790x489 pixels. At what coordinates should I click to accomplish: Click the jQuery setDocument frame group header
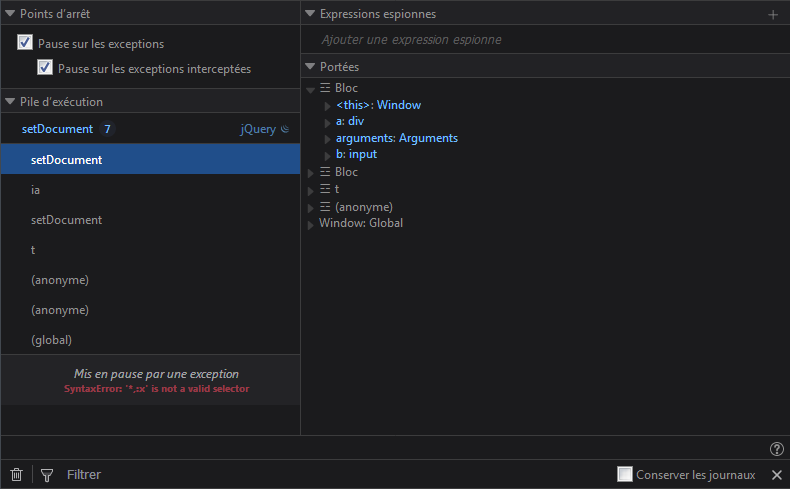point(150,129)
